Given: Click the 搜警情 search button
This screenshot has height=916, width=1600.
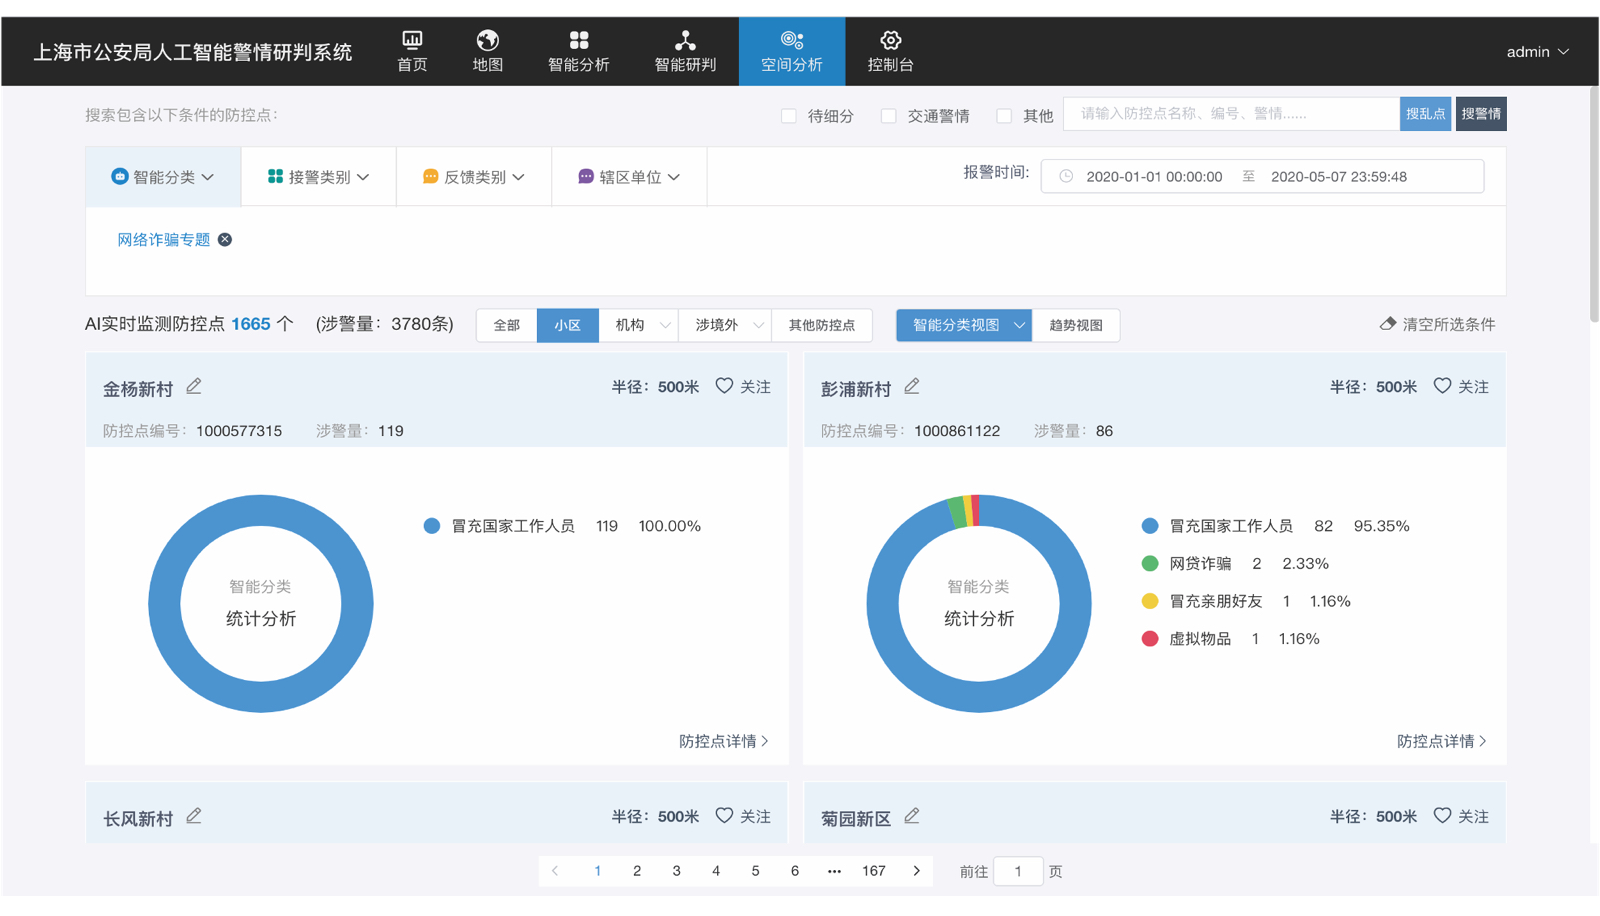Looking at the screenshot, I should 1481,113.
